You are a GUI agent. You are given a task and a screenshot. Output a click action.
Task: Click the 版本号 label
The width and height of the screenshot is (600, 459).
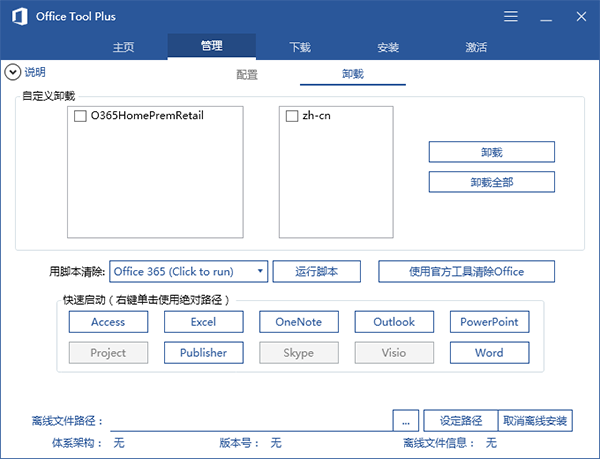pyautogui.click(x=239, y=443)
